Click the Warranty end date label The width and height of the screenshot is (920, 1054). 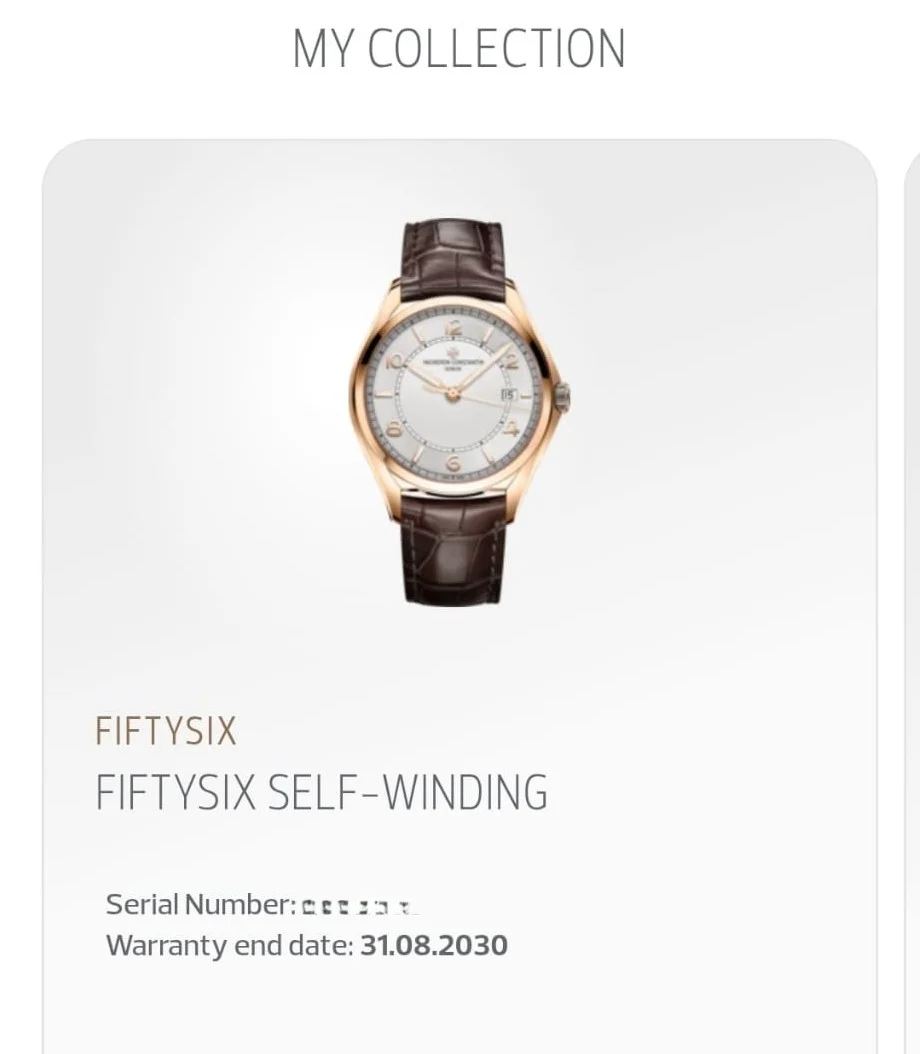(x=229, y=945)
